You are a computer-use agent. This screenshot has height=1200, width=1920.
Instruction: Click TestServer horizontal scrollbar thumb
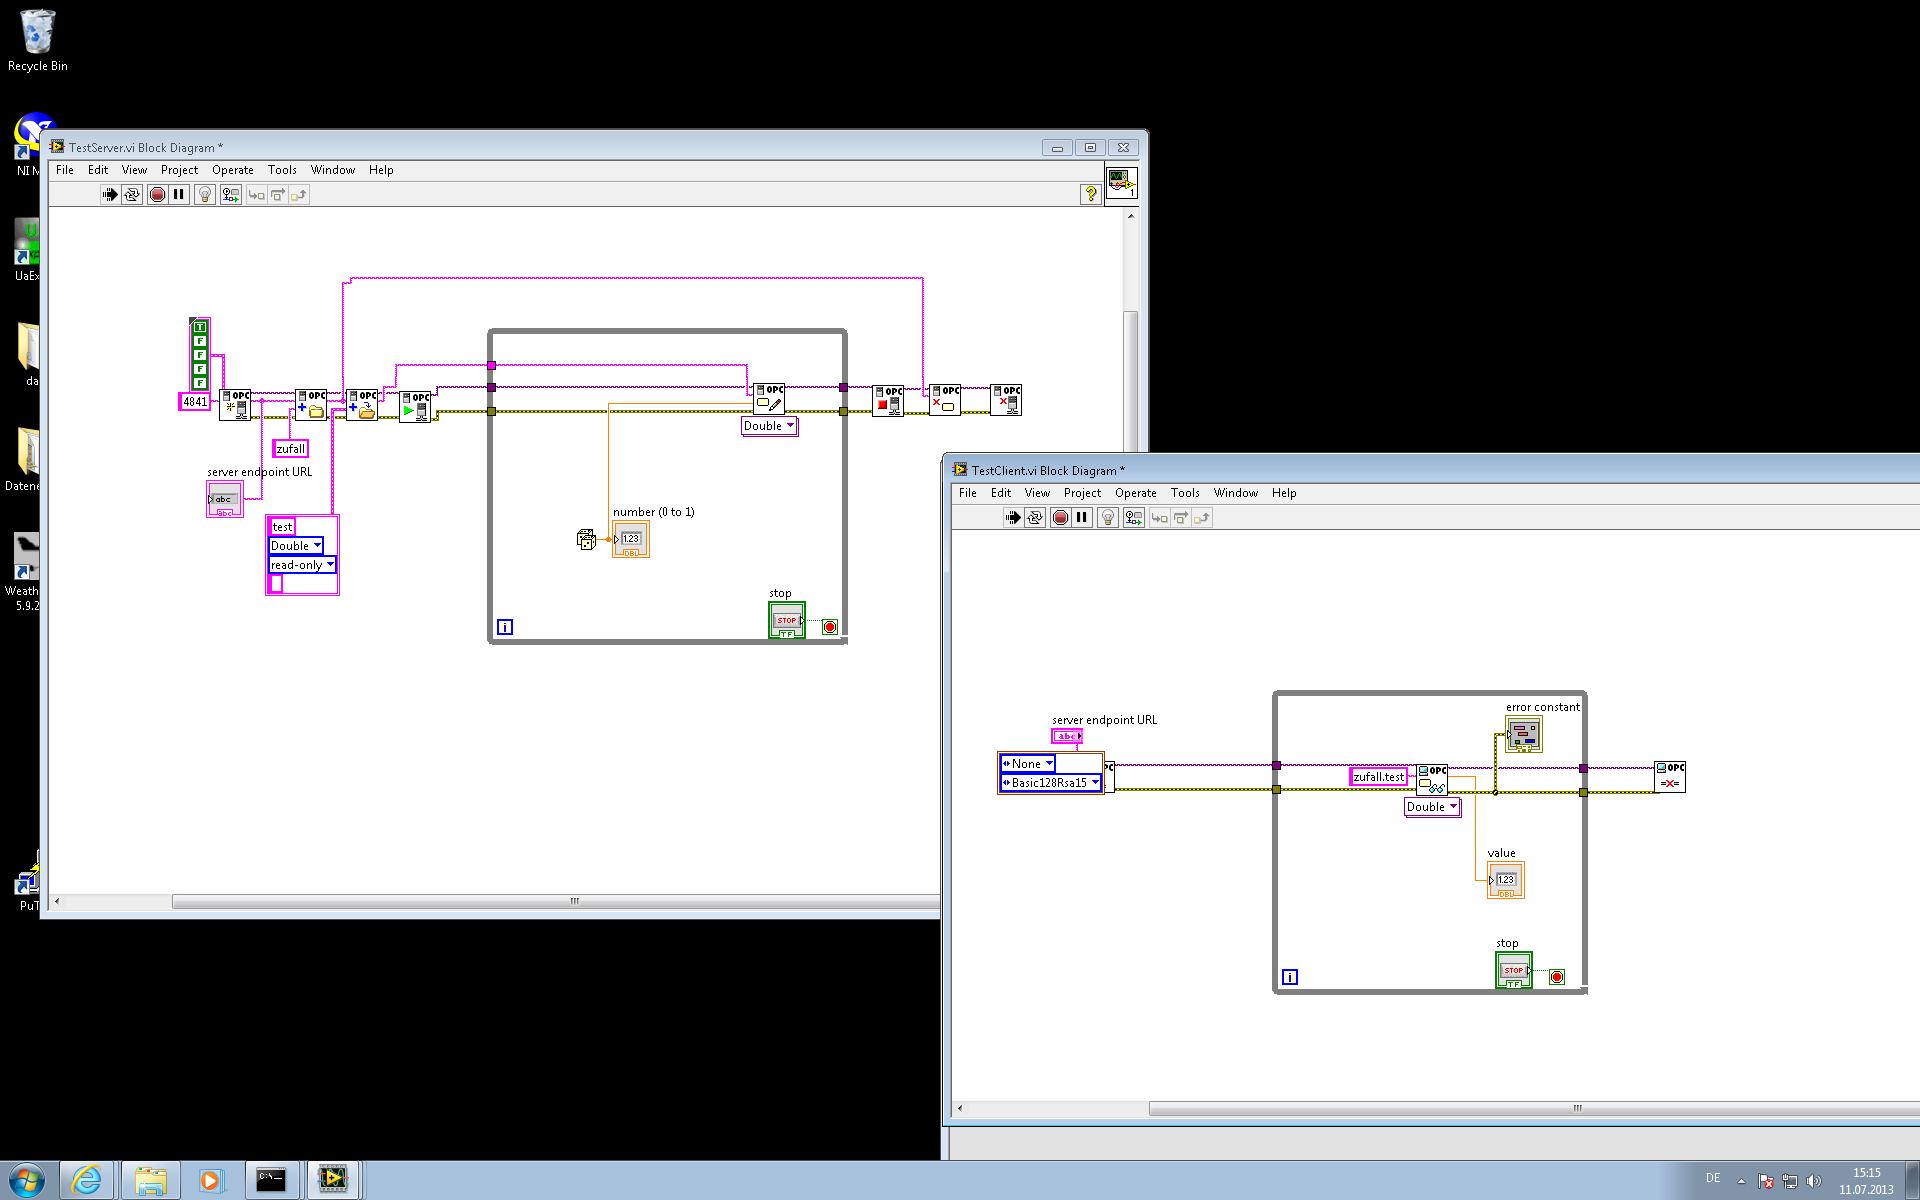pyautogui.click(x=574, y=902)
